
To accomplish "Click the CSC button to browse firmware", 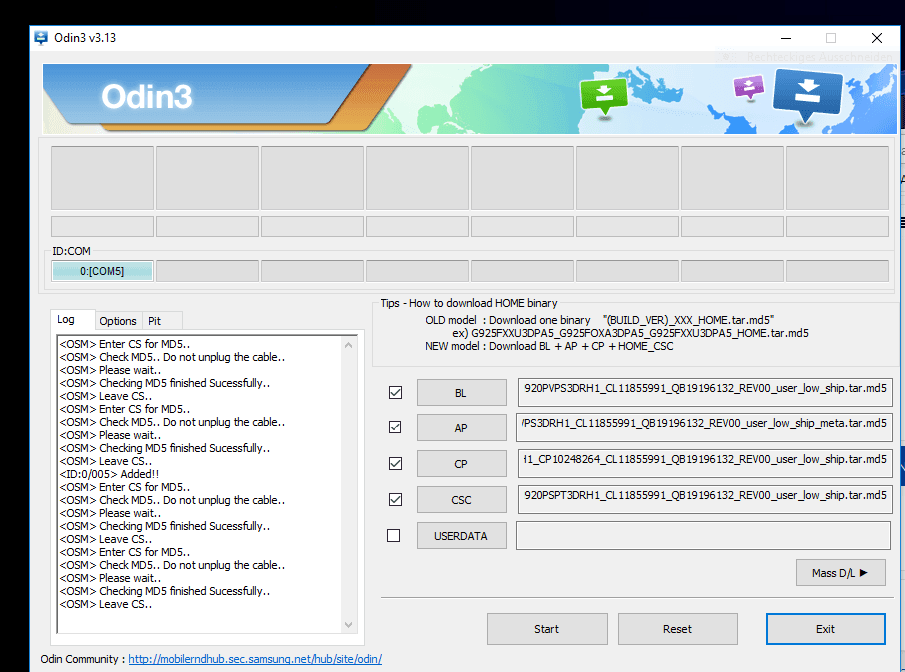I will (462, 500).
